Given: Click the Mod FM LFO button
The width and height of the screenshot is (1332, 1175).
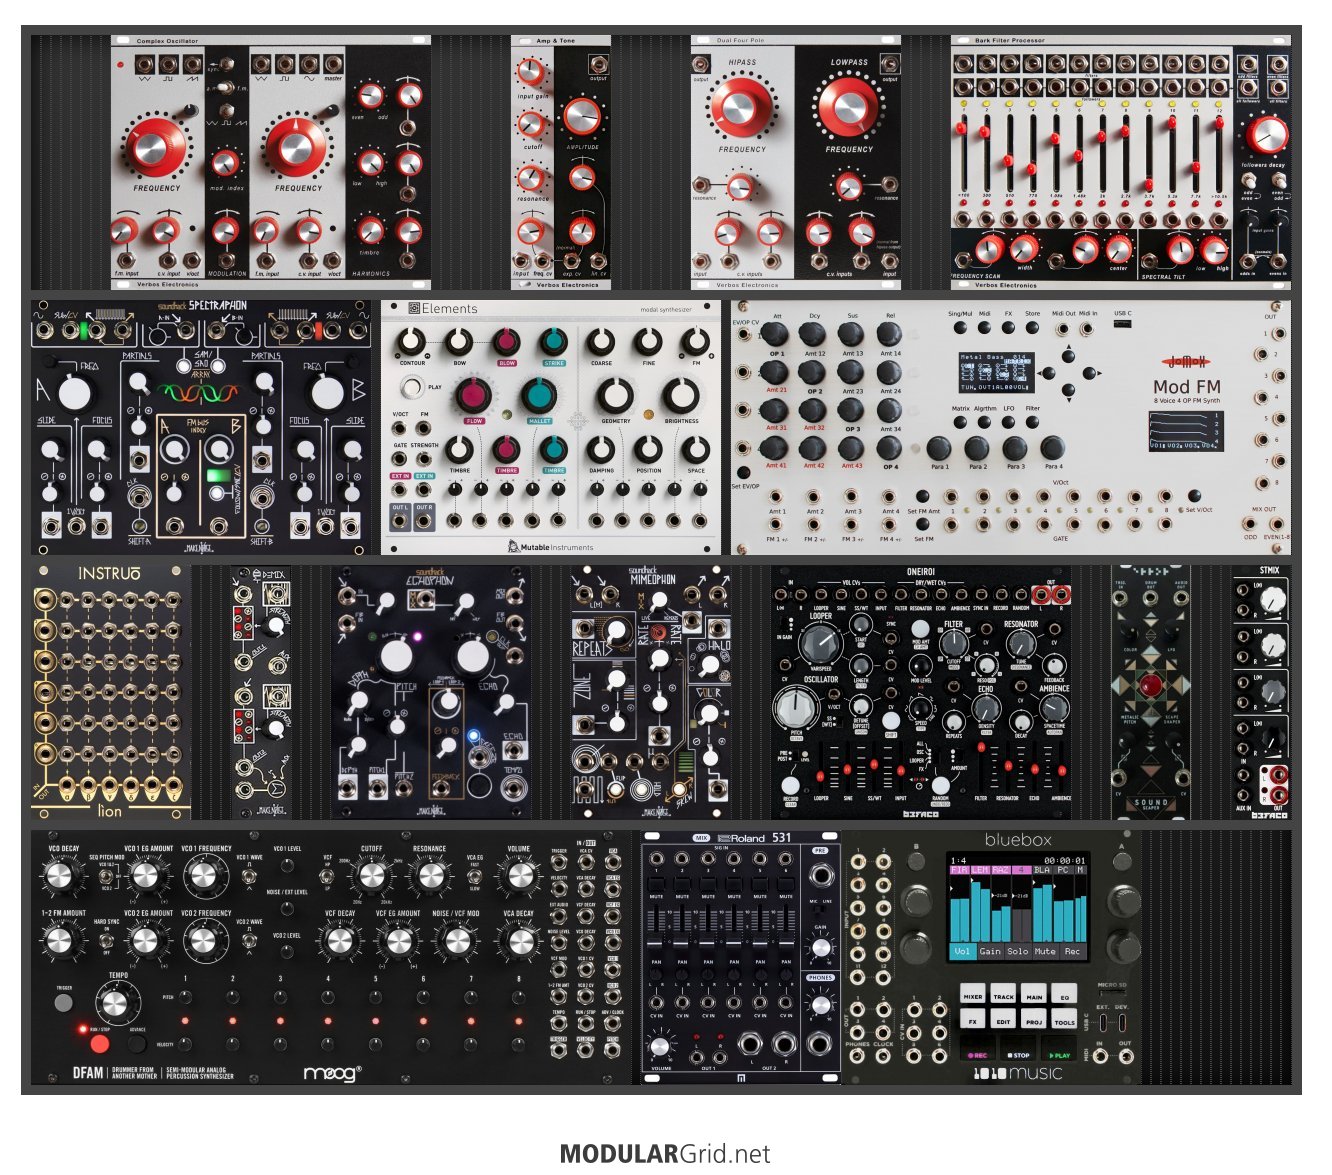Looking at the screenshot, I should click(x=1009, y=423).
